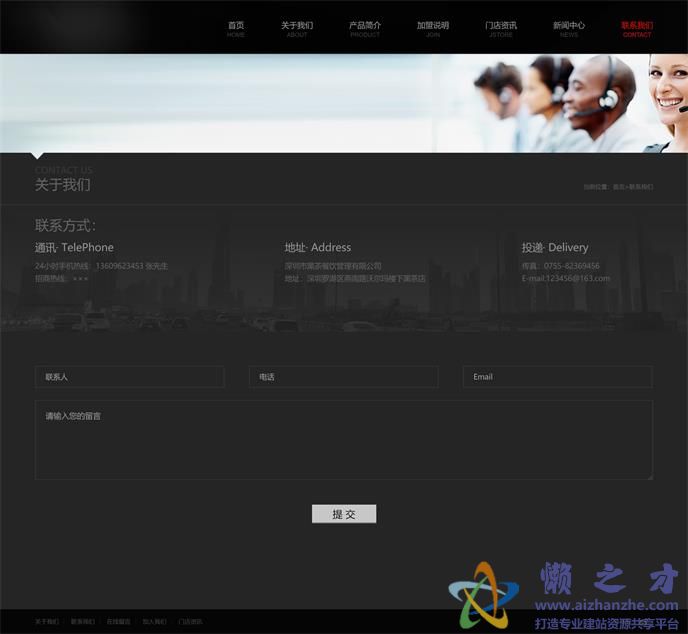Focus the 联系人 contact name field
688x634 pixels.
[x=130, y=377]
